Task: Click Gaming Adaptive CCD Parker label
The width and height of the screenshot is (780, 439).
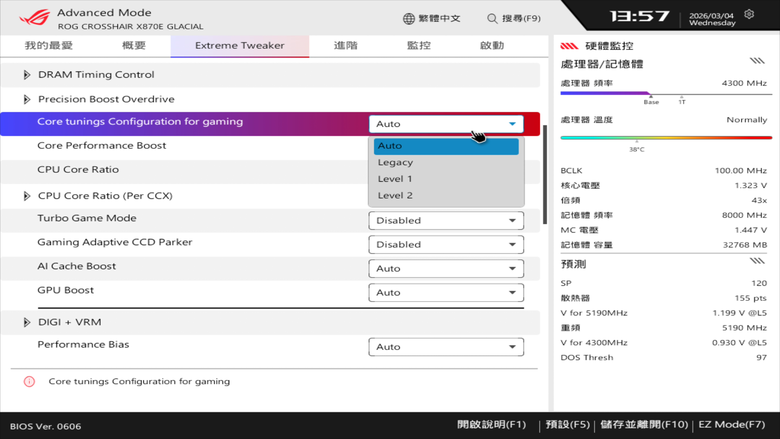Action: click(x=114, y=242)
